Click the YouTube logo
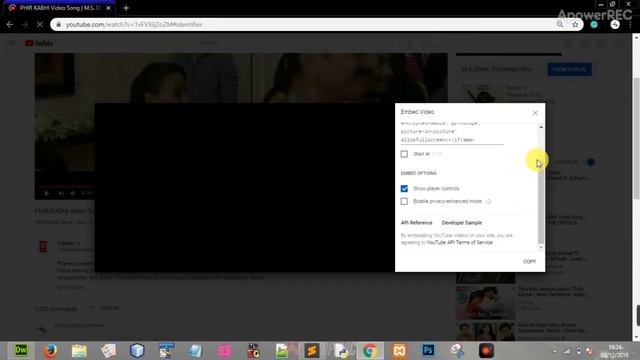 40,43
